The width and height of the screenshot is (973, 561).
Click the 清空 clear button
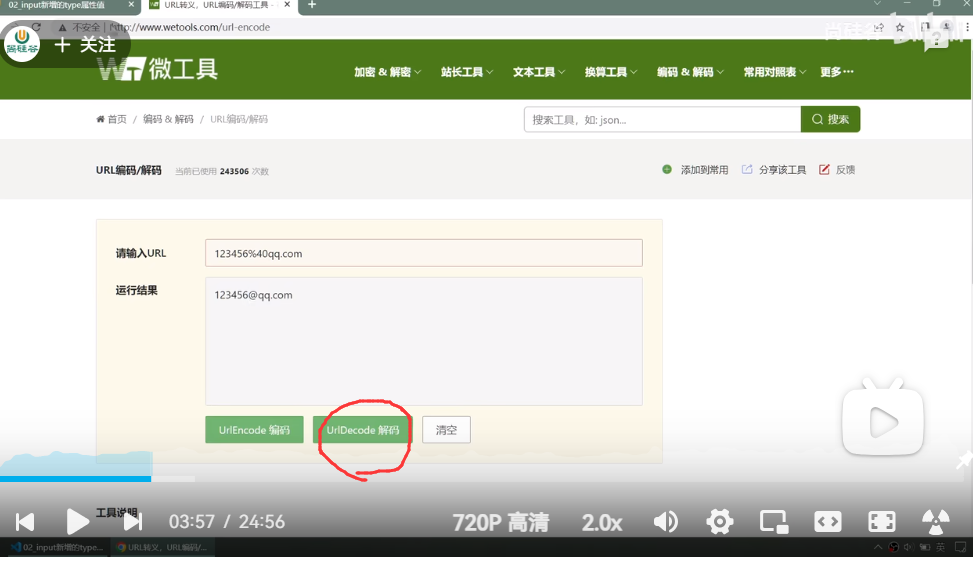click(446, 429)
